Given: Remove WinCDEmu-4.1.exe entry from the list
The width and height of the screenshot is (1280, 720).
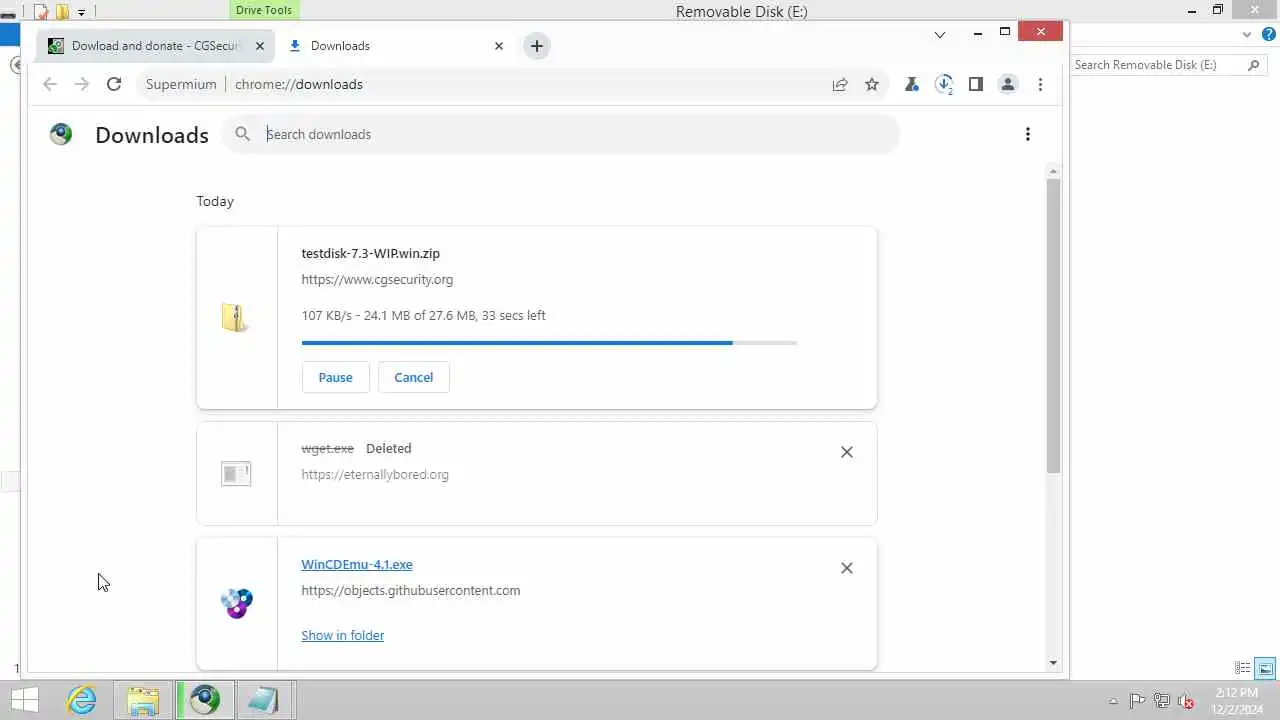Looking at the screenshot, I should [x=847, y=568].
